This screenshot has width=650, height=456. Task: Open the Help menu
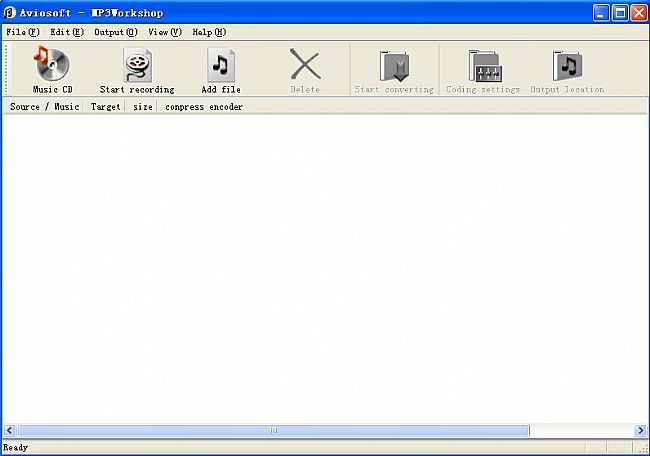(209, 32)
